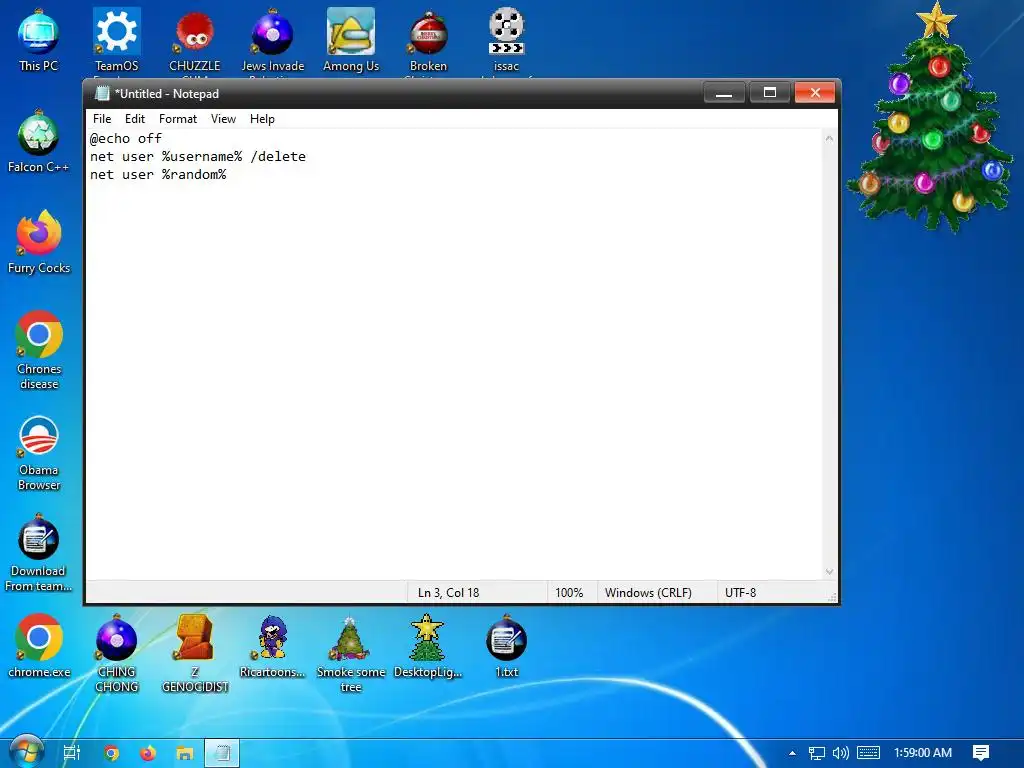Click the Notepad icon in the title bar

pos(102,93)
